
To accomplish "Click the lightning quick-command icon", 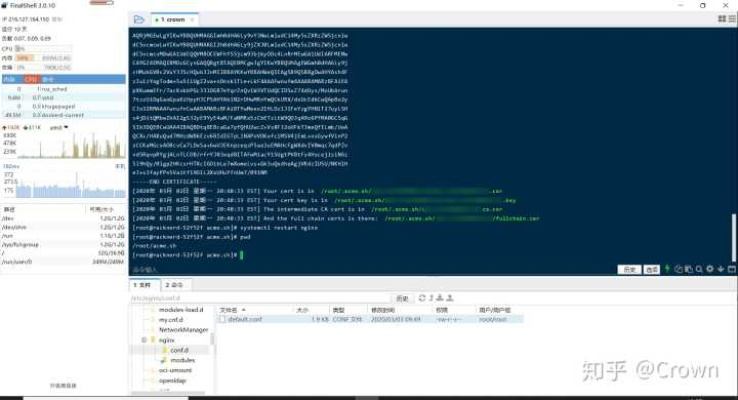I will (x=669, y=269).
